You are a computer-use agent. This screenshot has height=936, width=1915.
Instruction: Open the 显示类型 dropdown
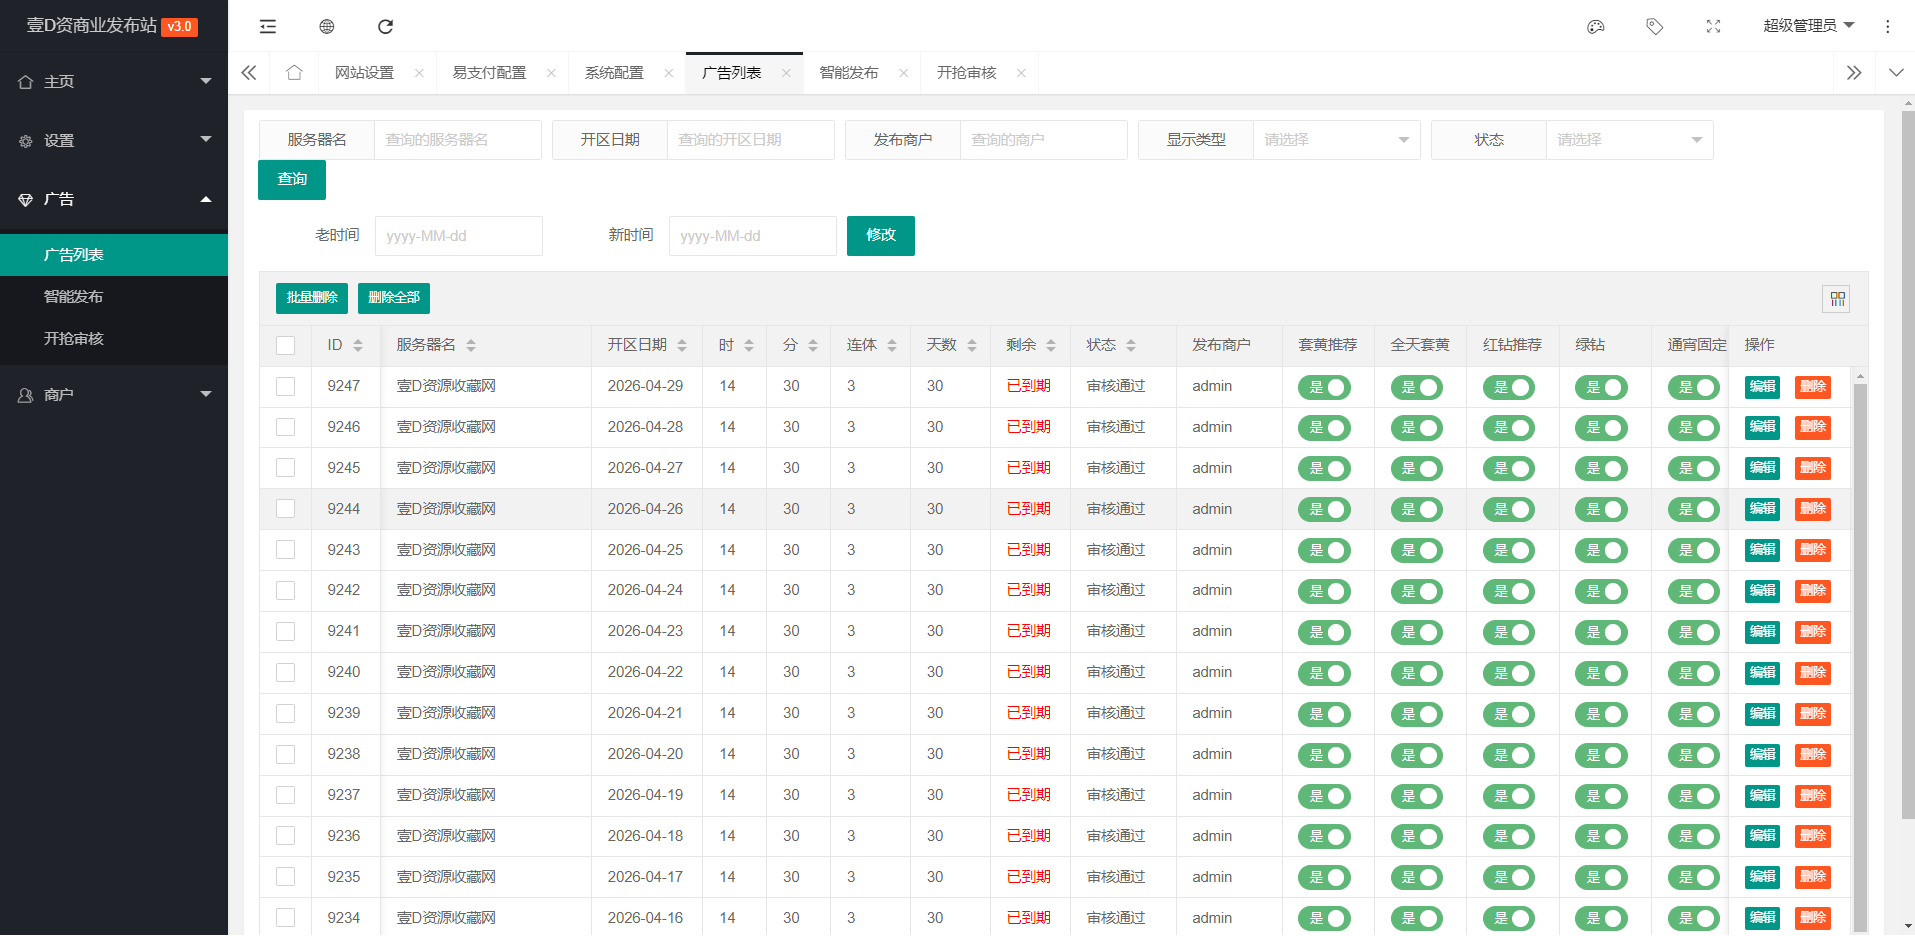click(x=1337, y=140)
